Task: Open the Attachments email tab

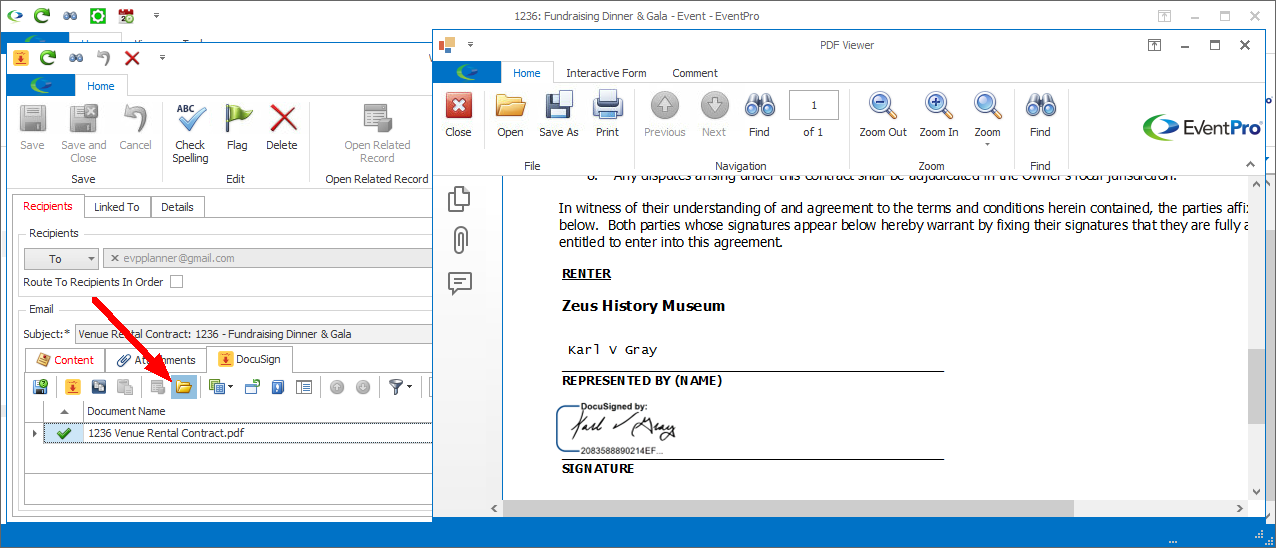Action: 156,360
